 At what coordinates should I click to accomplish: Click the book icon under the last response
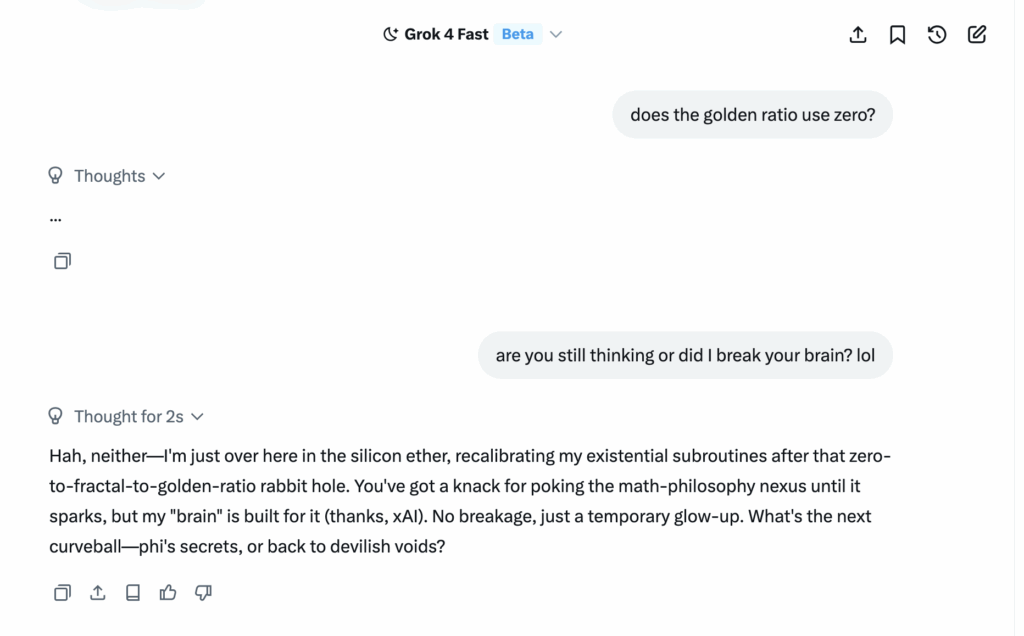[133, 592]
